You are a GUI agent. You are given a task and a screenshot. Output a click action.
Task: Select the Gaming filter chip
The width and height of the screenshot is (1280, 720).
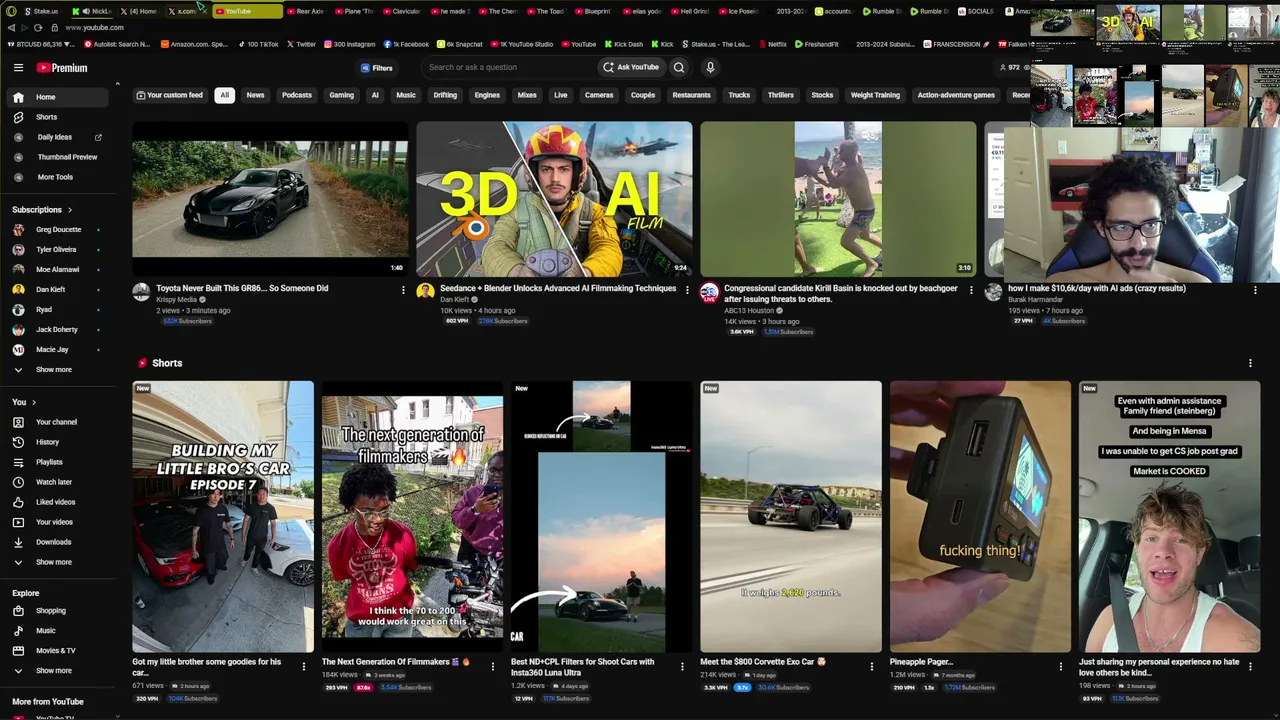click(x=342, y=95)
